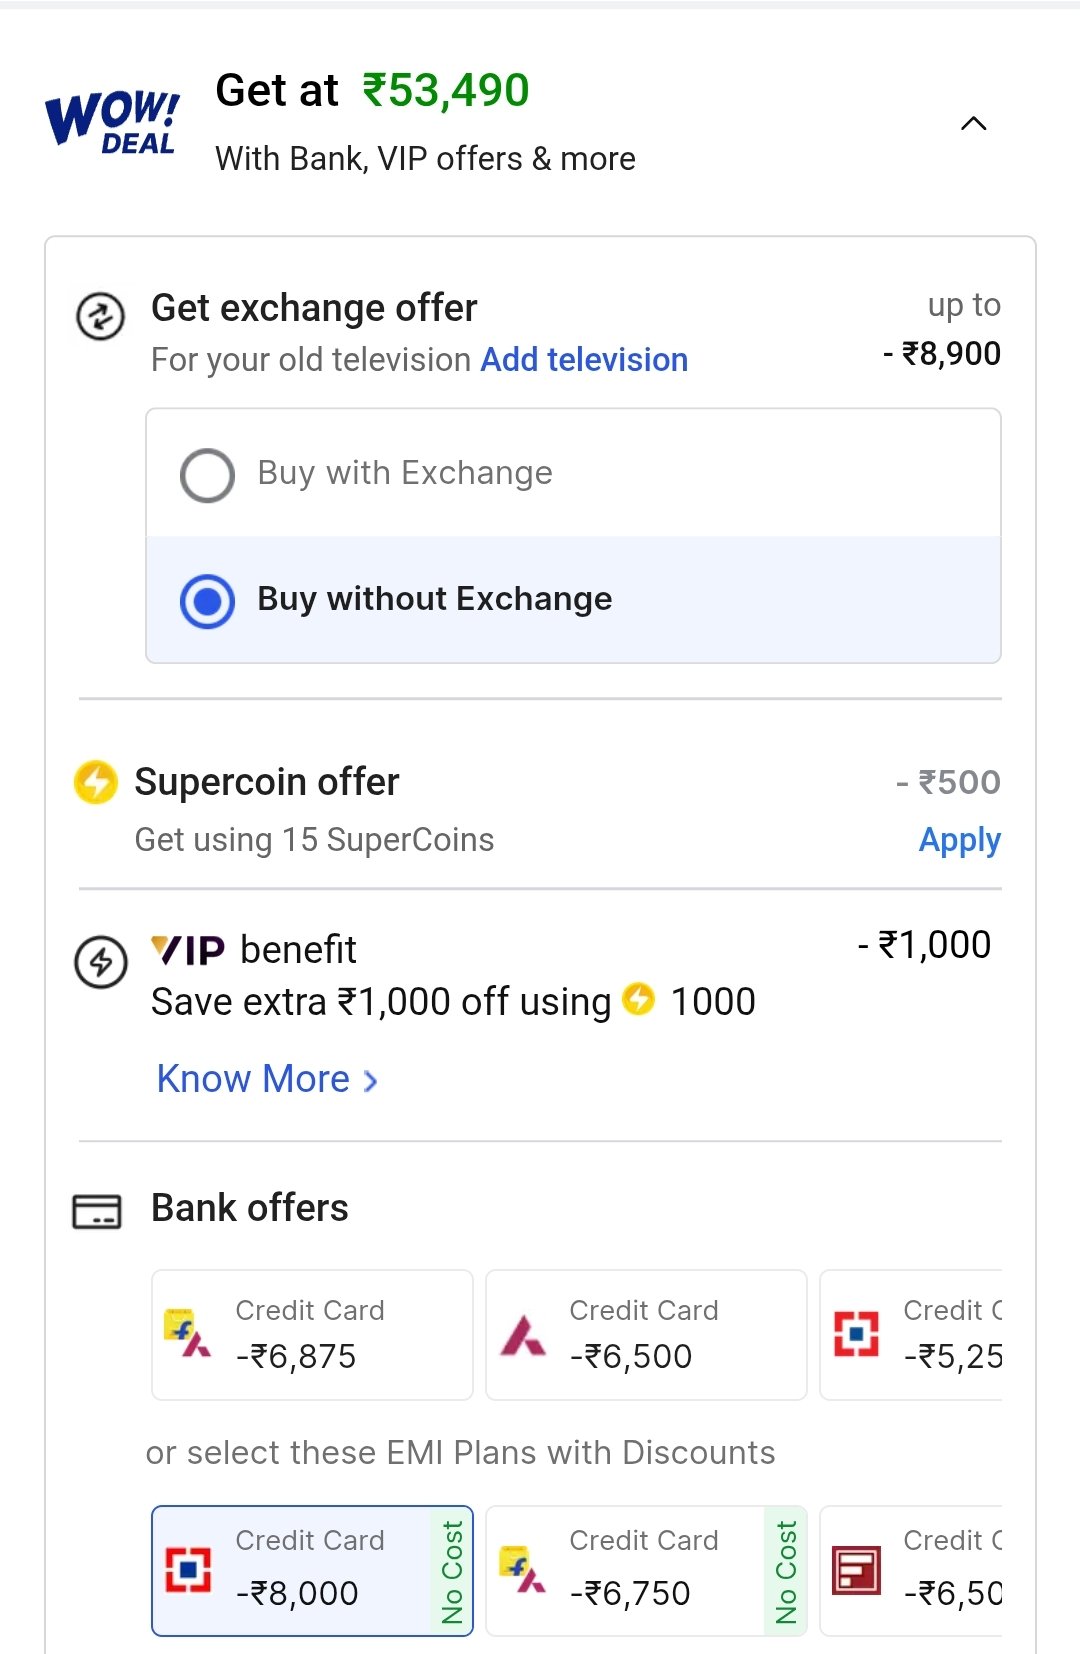
Task: Click the Bank offers card icon
Action: point(97,1211)
